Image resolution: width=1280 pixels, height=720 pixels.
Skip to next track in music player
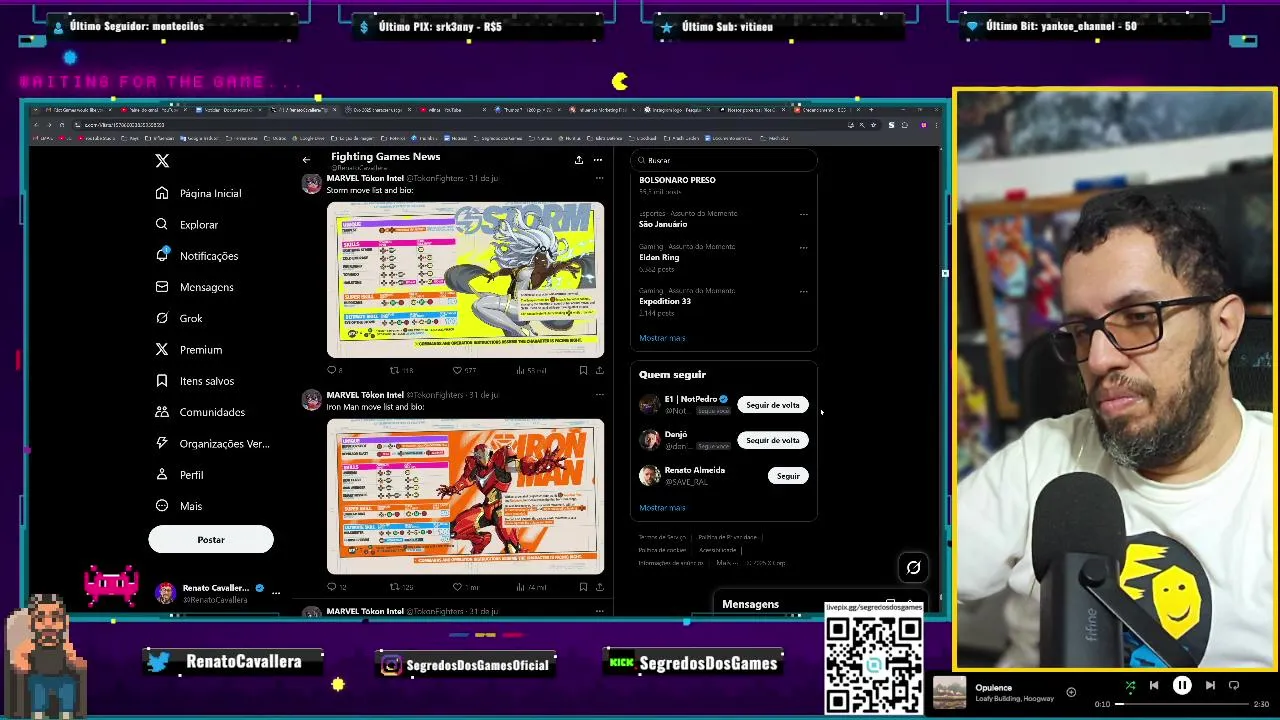coord(1210,686)
